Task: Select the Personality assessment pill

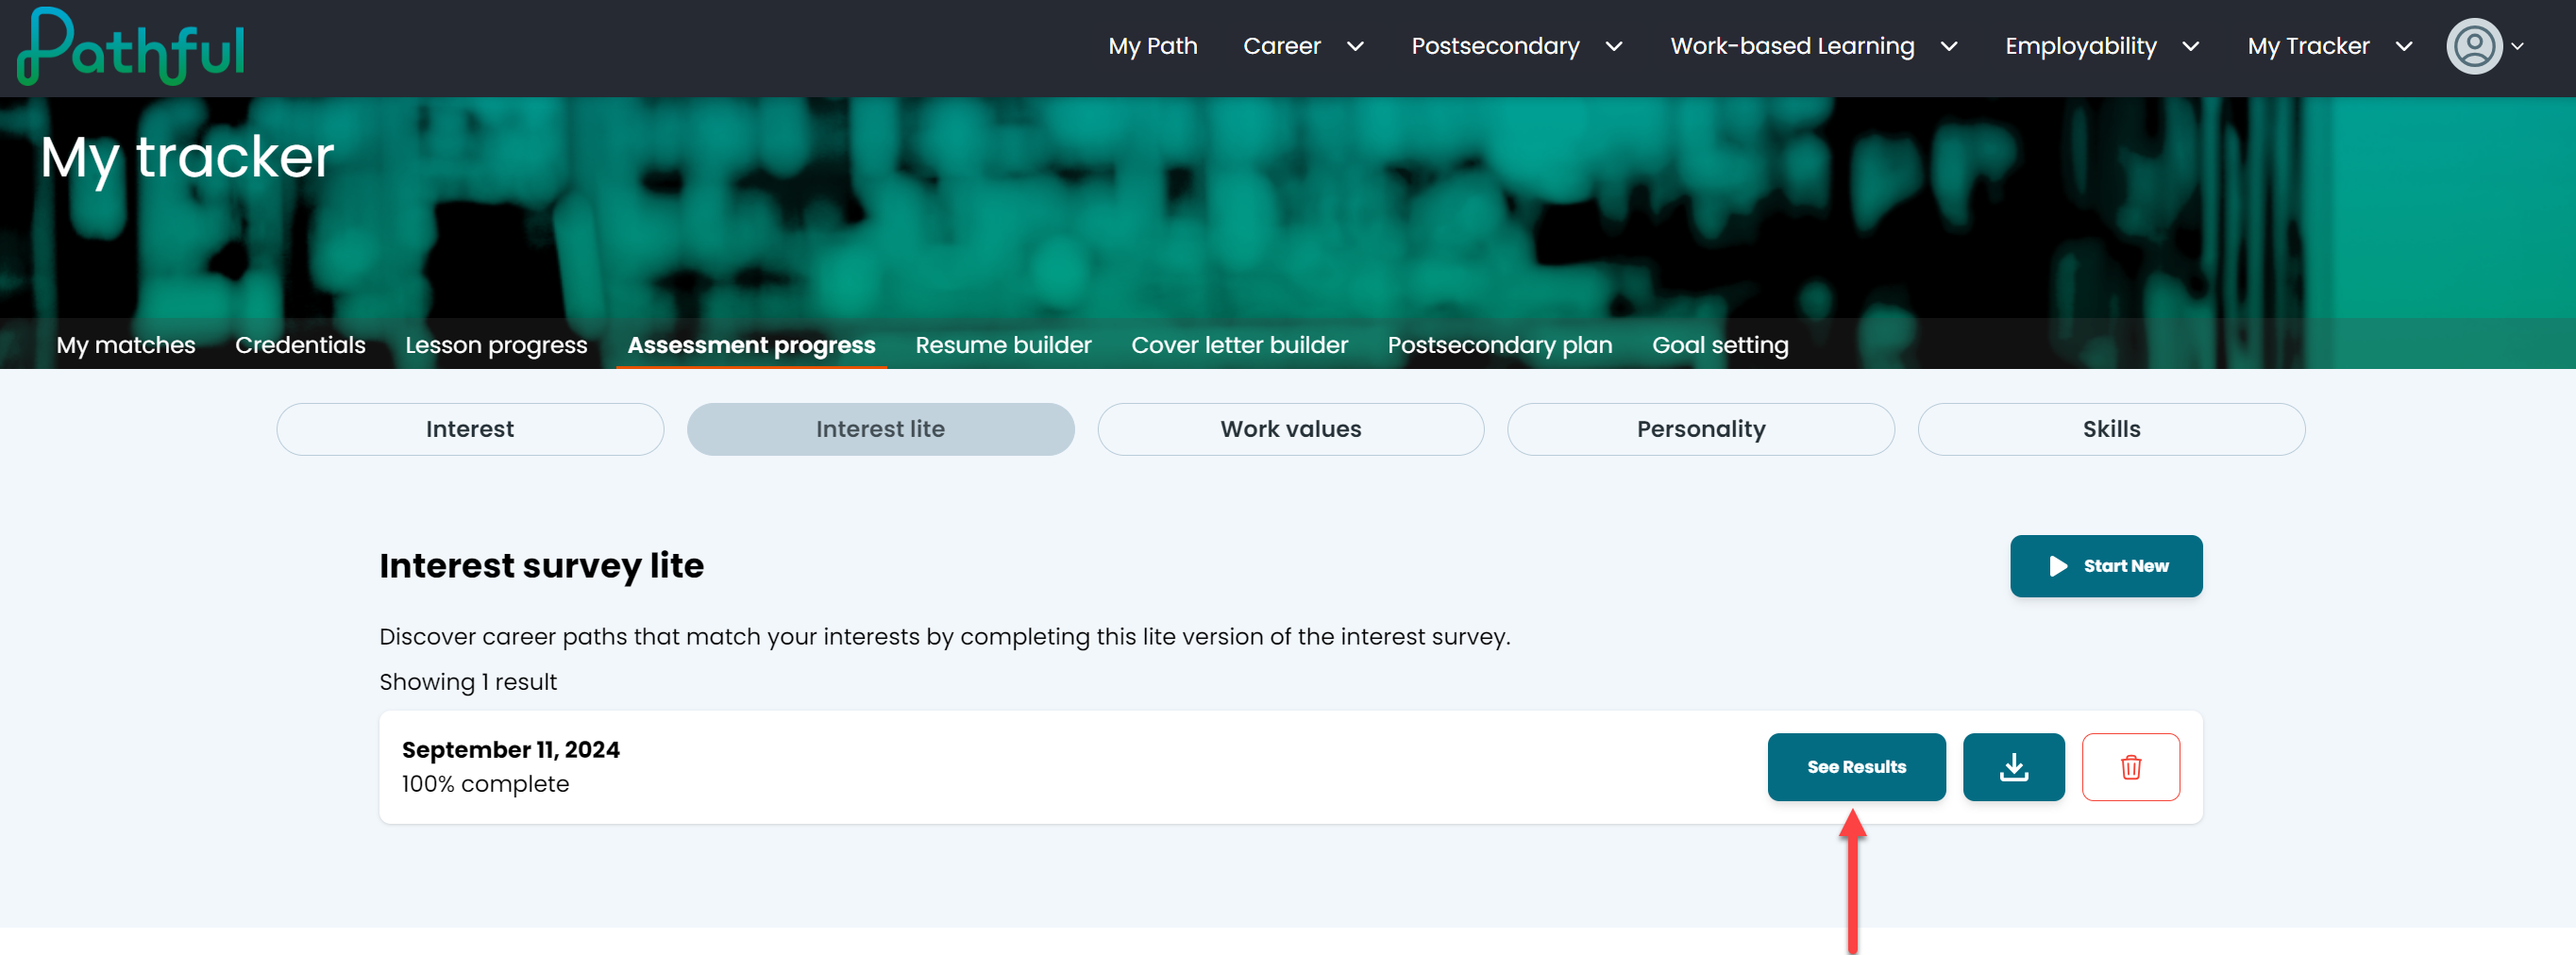Action: 1700,429
